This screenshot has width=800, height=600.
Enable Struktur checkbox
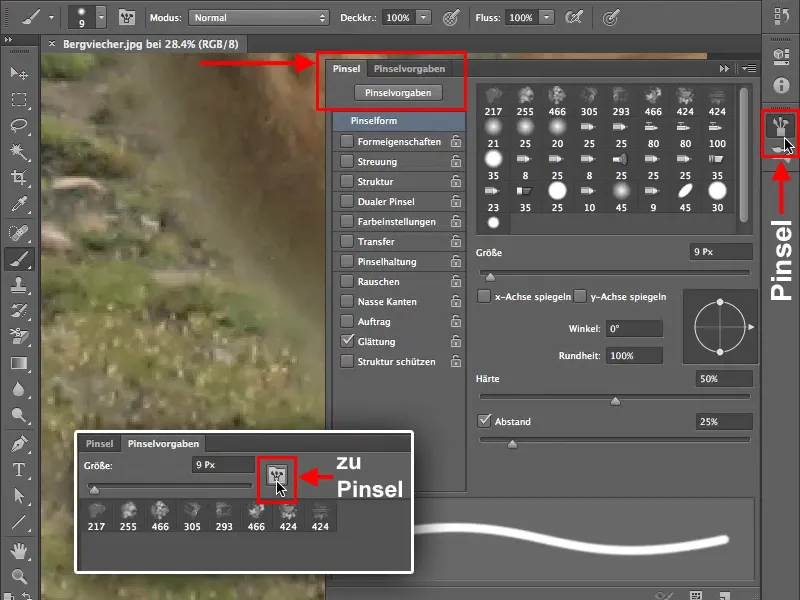347,181
